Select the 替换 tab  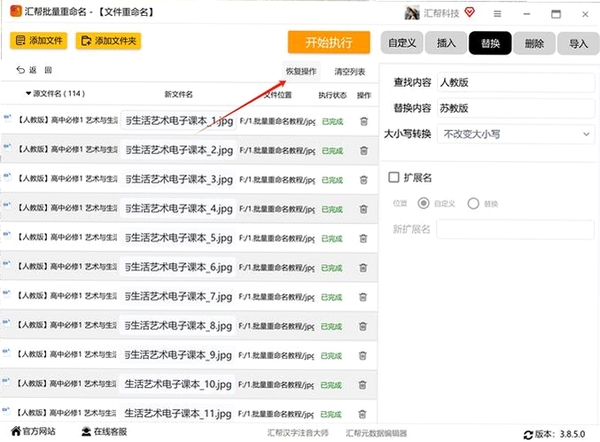(490, 43)
